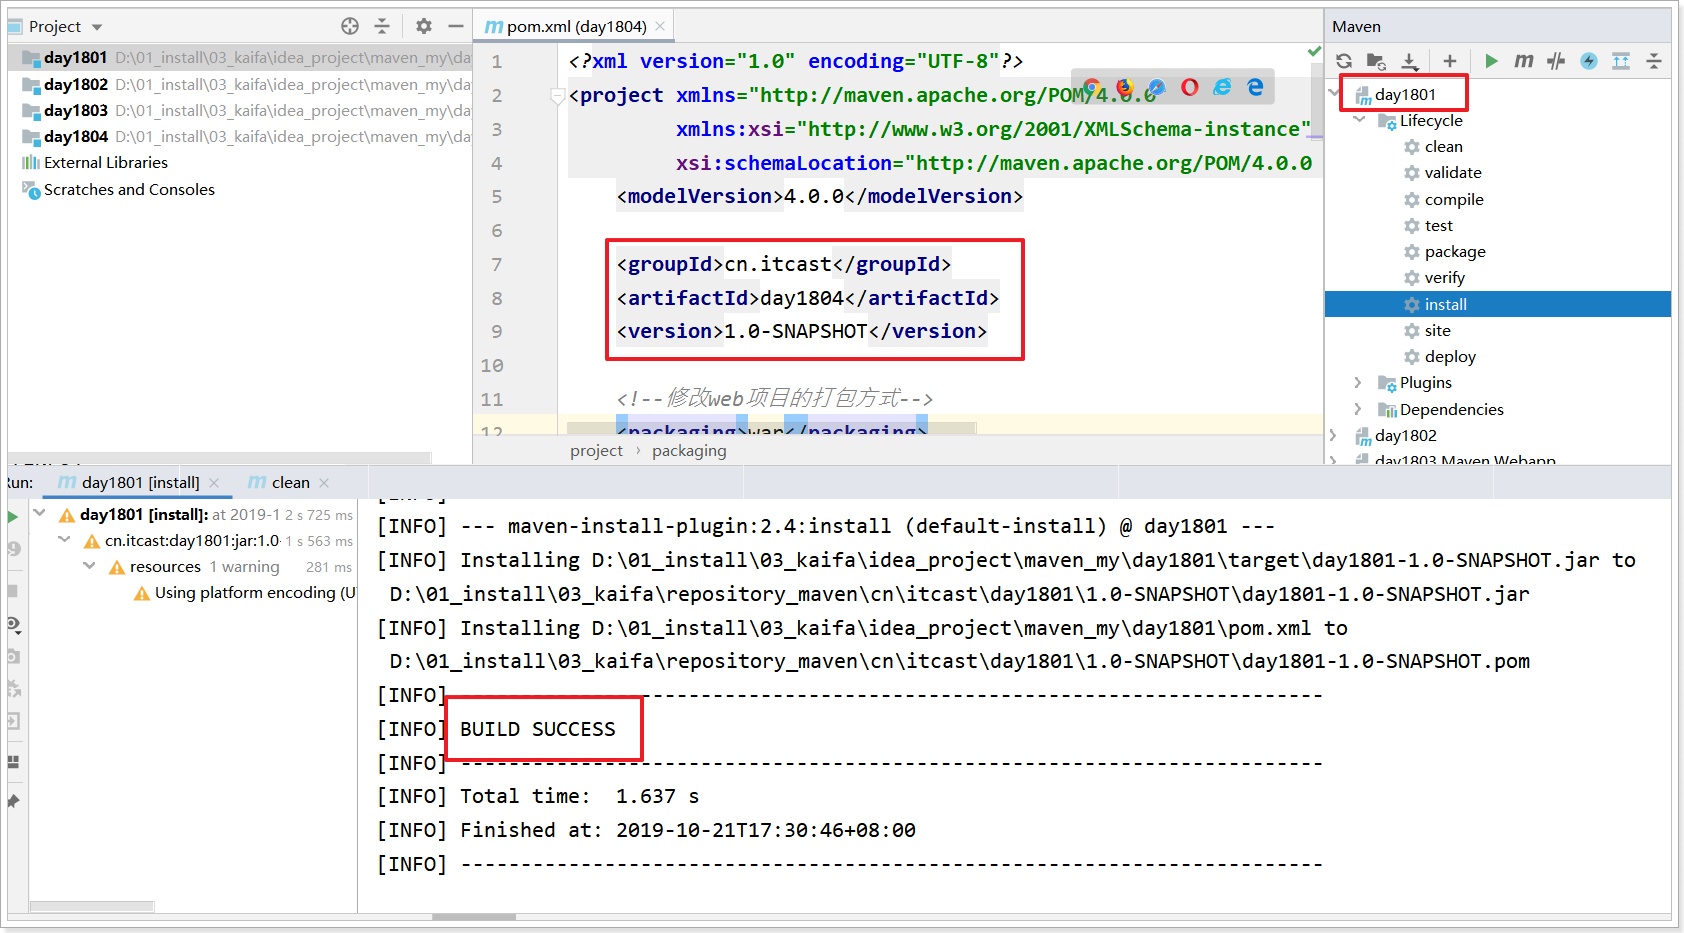Add a Maven project with plus icon
1684x933 pixels.
(x=1450, y=61)
